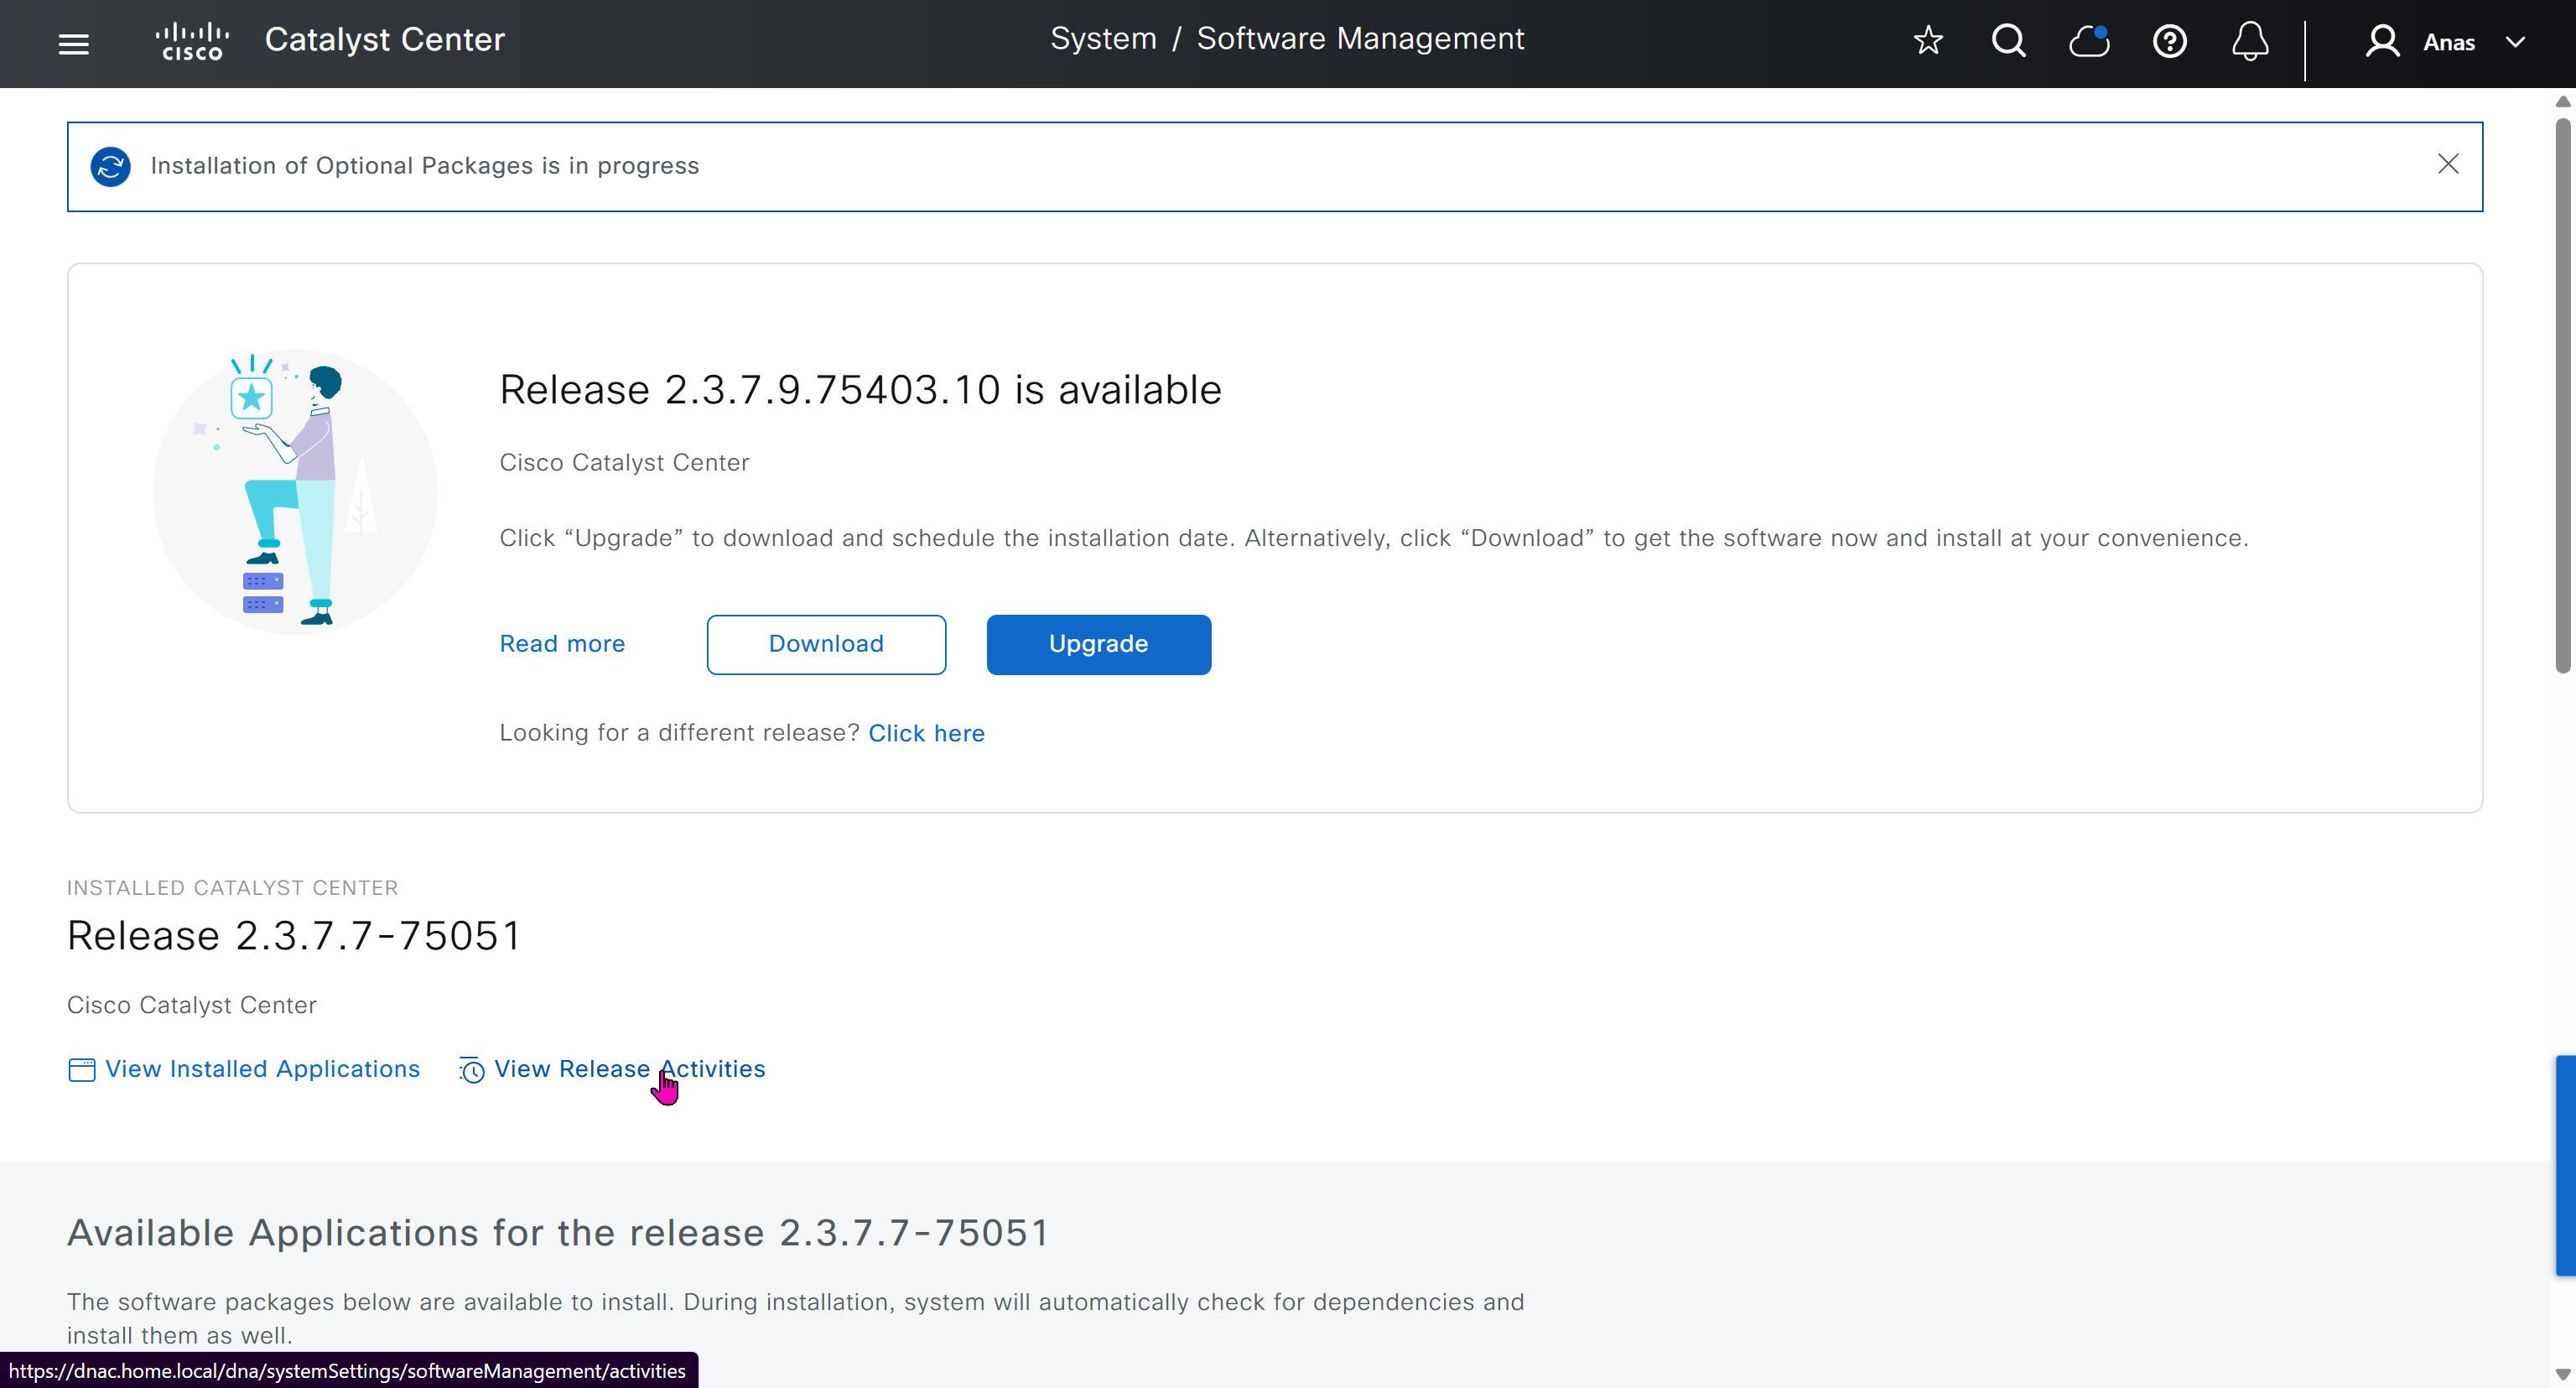Click System in the breadcrumb
This screenshot has height=1388, width=2576.
pyautogui.click(x=1103, y=39)
